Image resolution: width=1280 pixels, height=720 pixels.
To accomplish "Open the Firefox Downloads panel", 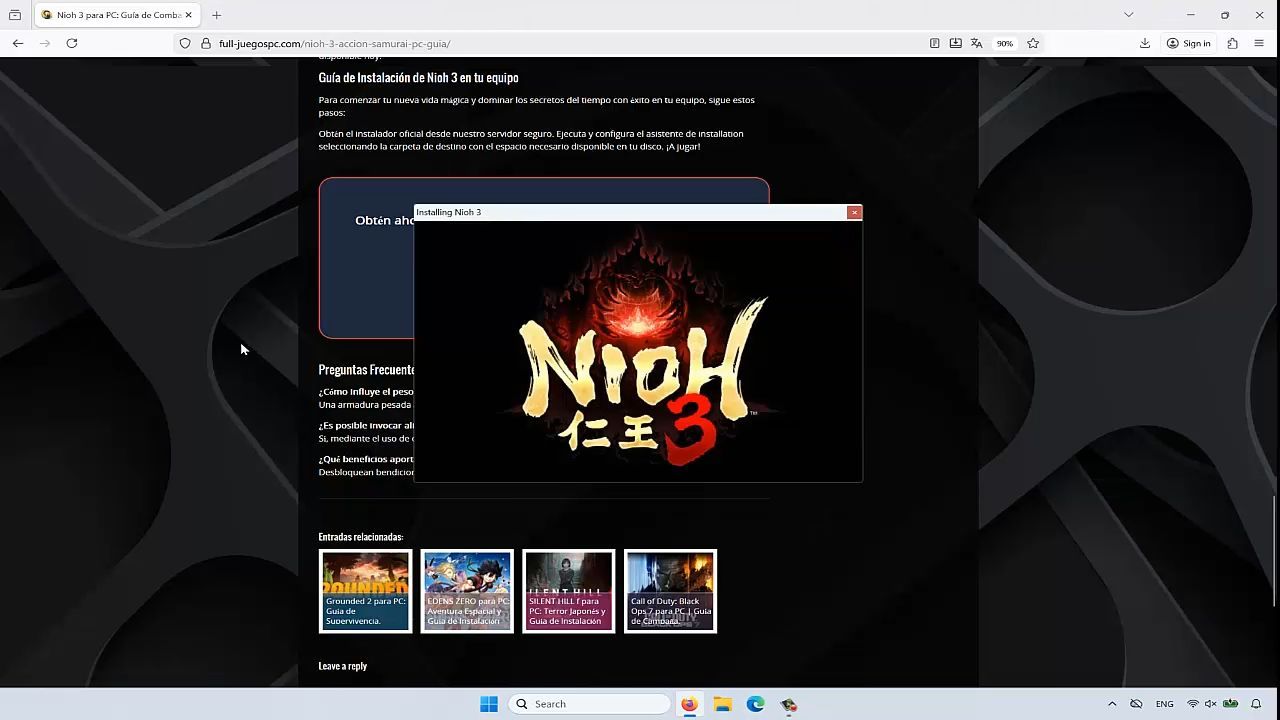I will (x=1145, y=43).
